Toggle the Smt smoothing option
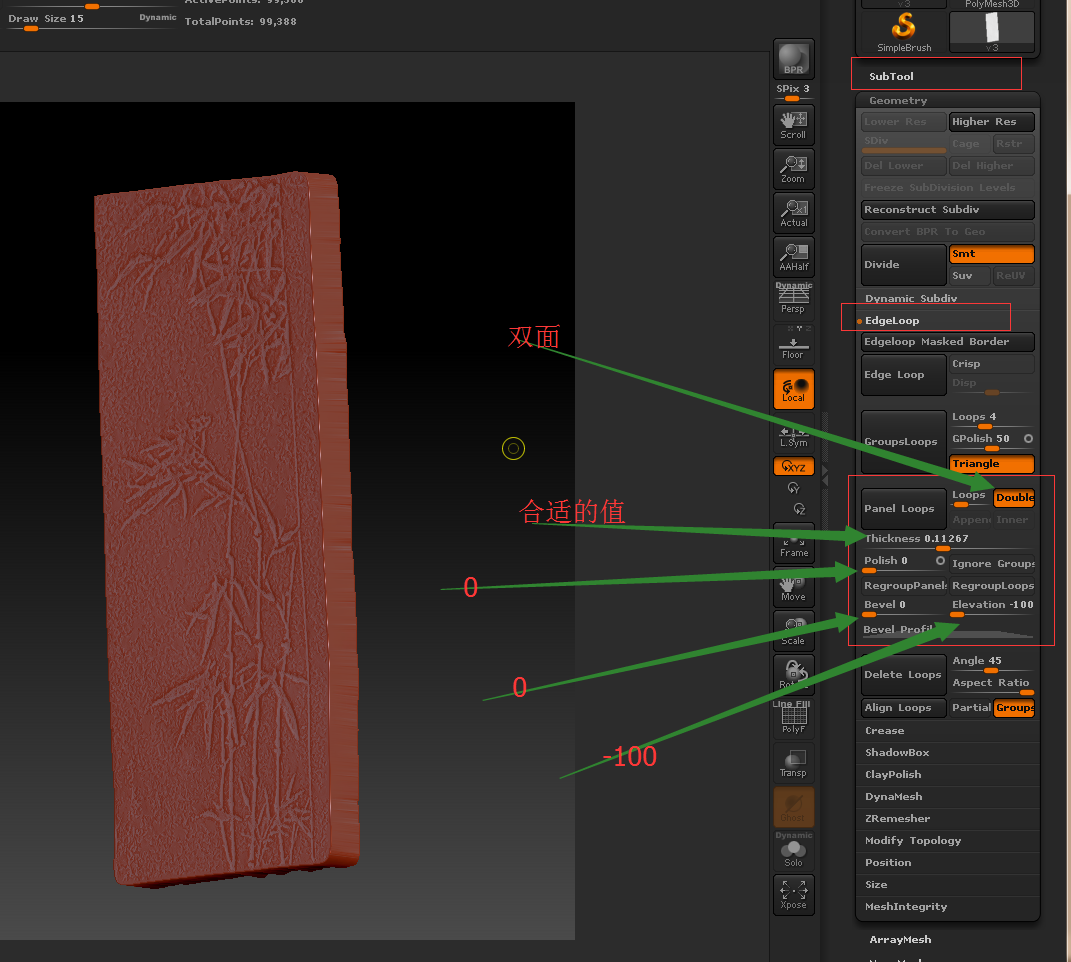This screenshot has width=1071, height=962. (991, 253)
